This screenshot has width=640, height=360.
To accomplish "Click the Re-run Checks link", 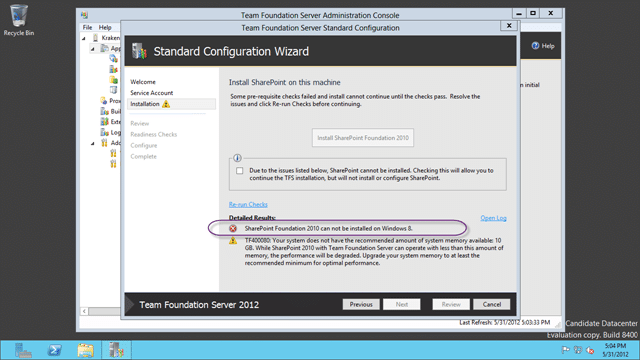I will [248, 204].
